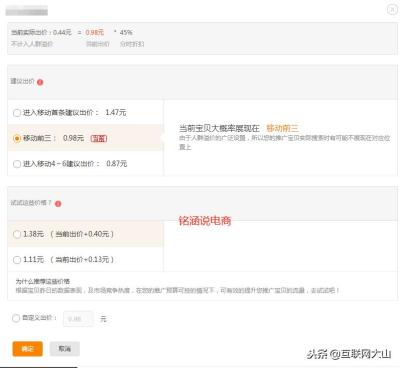Click the info icon beside 试试这些价格
Screen dimensions: 400x368
(x=58, y=203)
